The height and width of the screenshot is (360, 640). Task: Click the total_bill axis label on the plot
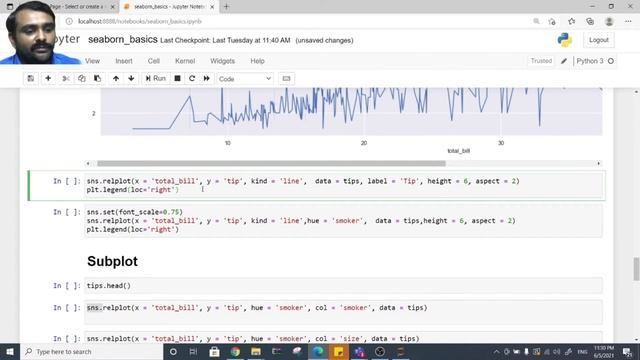point(459,151)
